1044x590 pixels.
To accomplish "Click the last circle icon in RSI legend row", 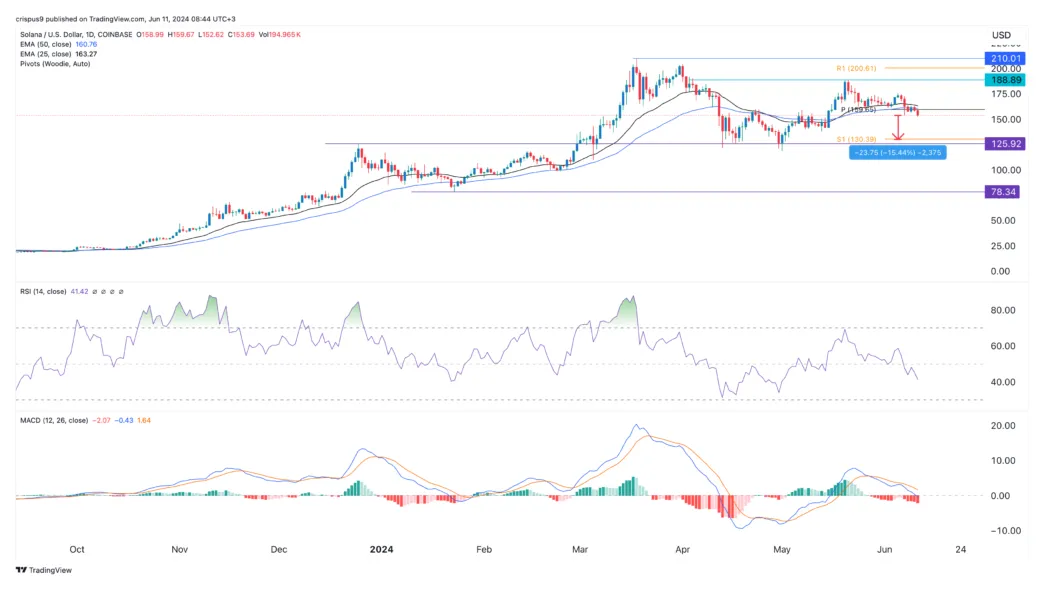I will [x=121, y=291].
